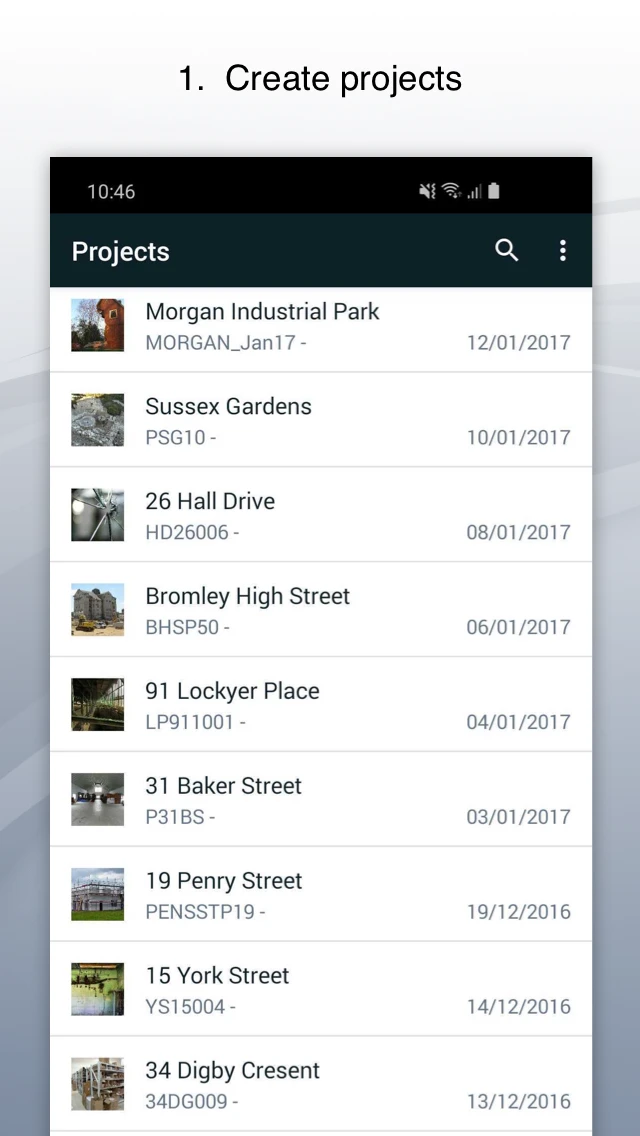The image size is (640, 1136).
Task: Open the three-dot overflow menu
Action: point(563,251)
